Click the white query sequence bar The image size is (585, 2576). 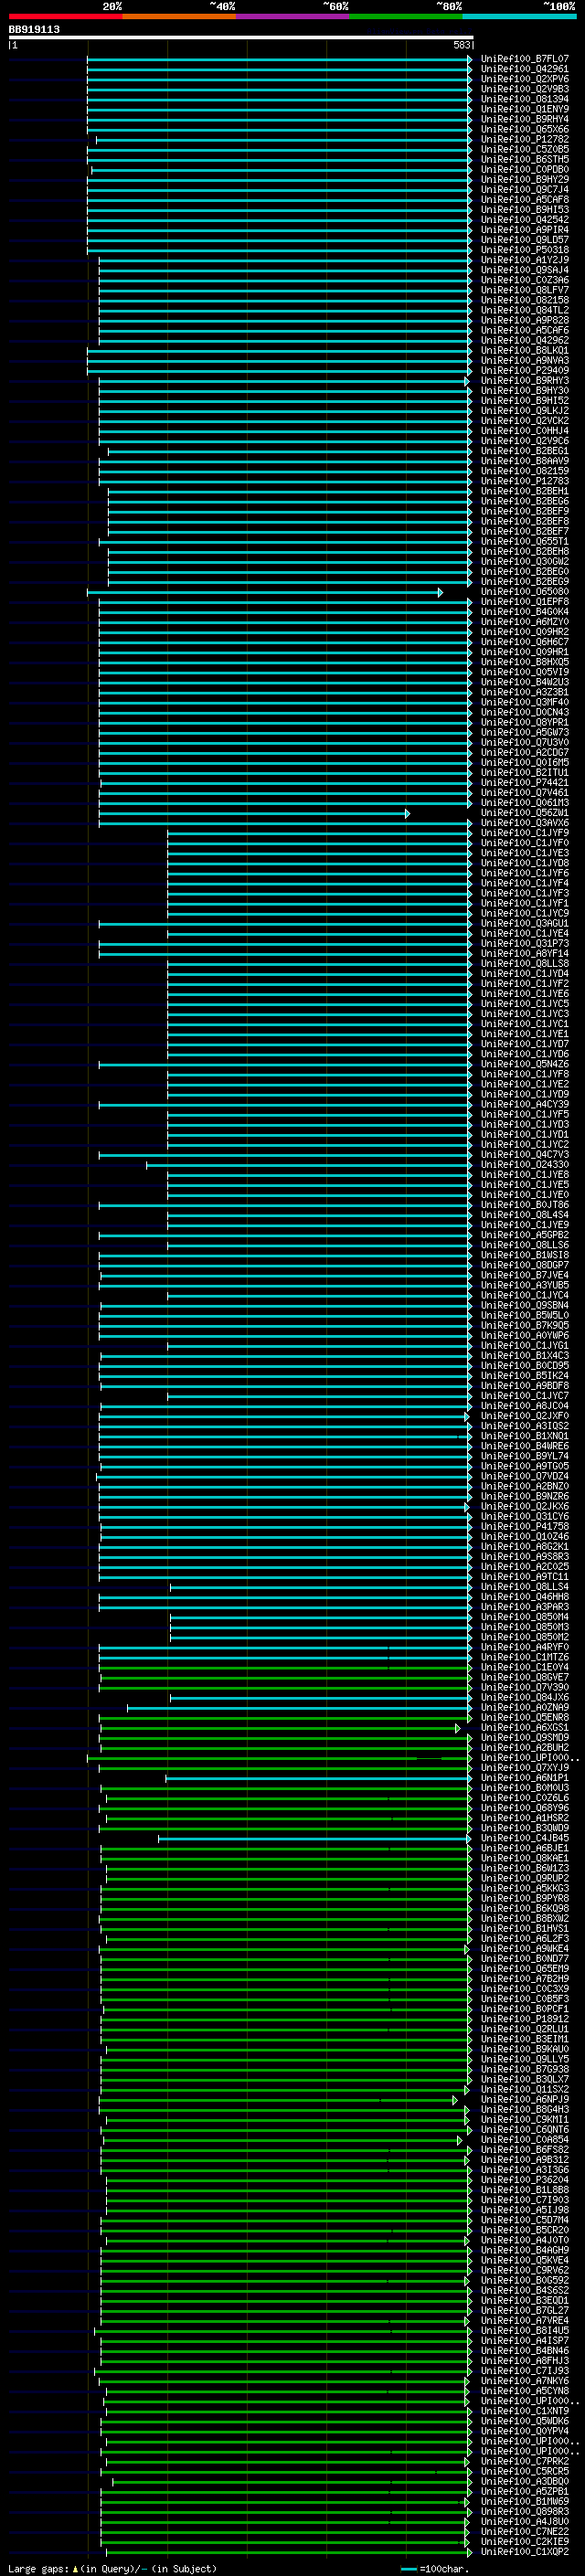[x=241, y=37]
